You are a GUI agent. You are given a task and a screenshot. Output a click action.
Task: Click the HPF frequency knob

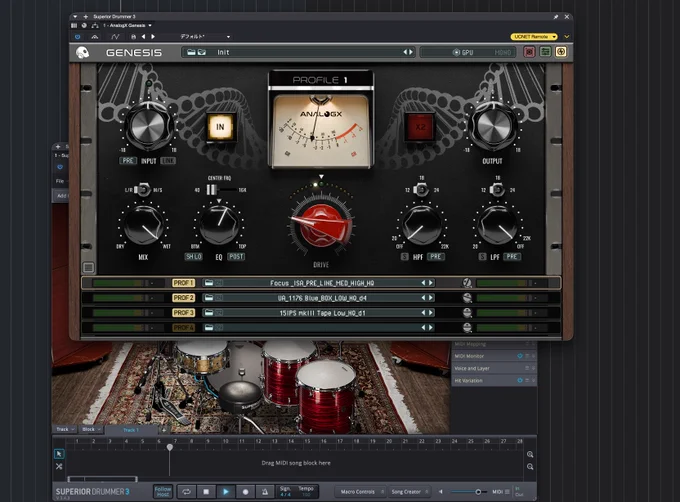click(x=421, y=225)
